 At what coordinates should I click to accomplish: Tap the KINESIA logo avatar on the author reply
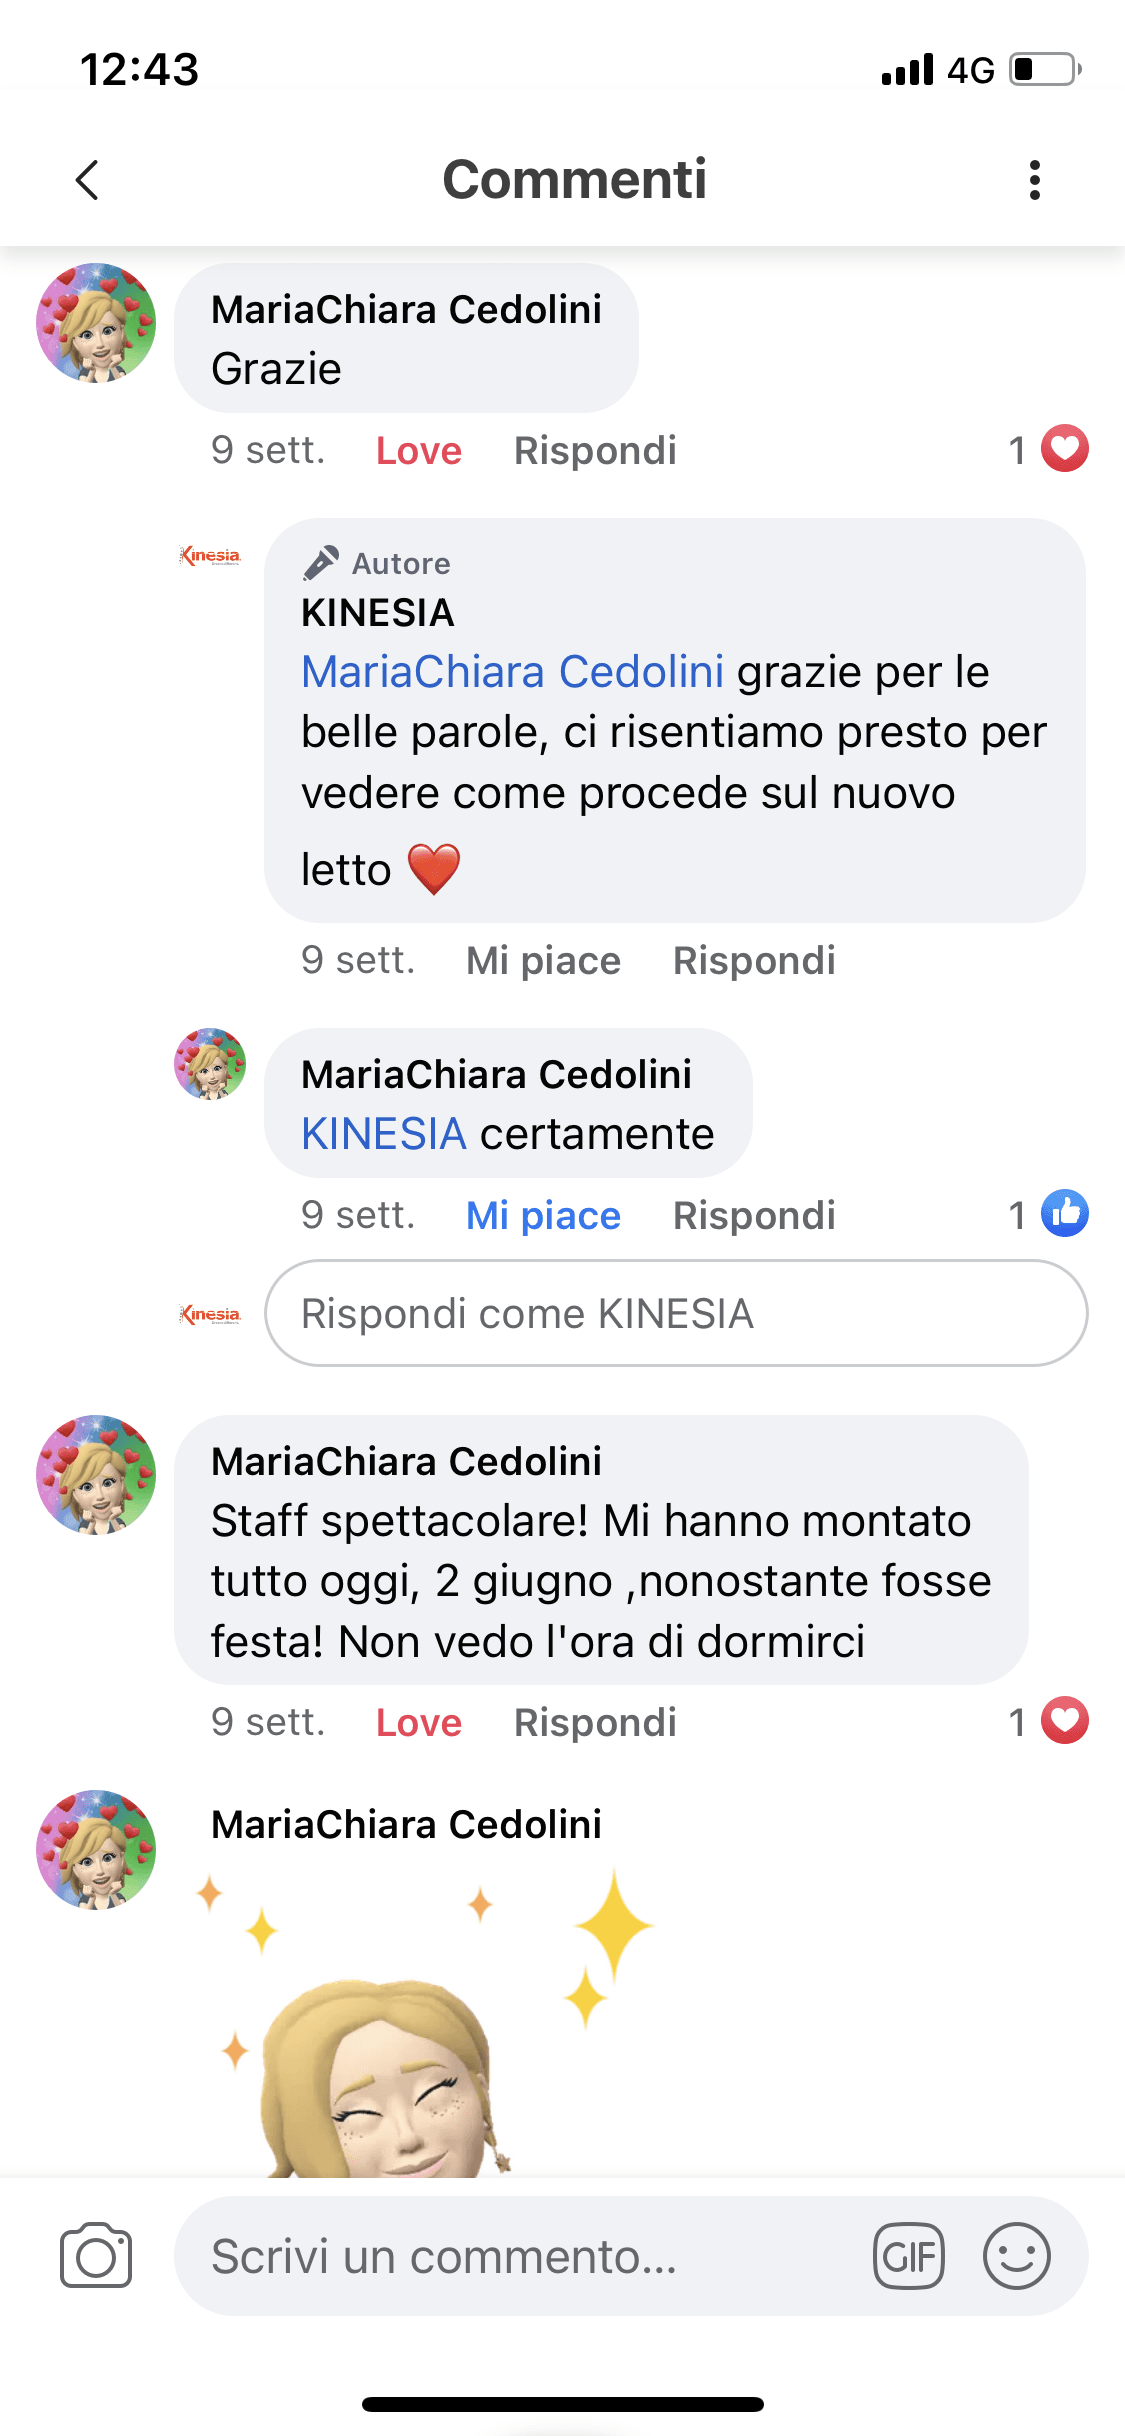coord(210,556)
